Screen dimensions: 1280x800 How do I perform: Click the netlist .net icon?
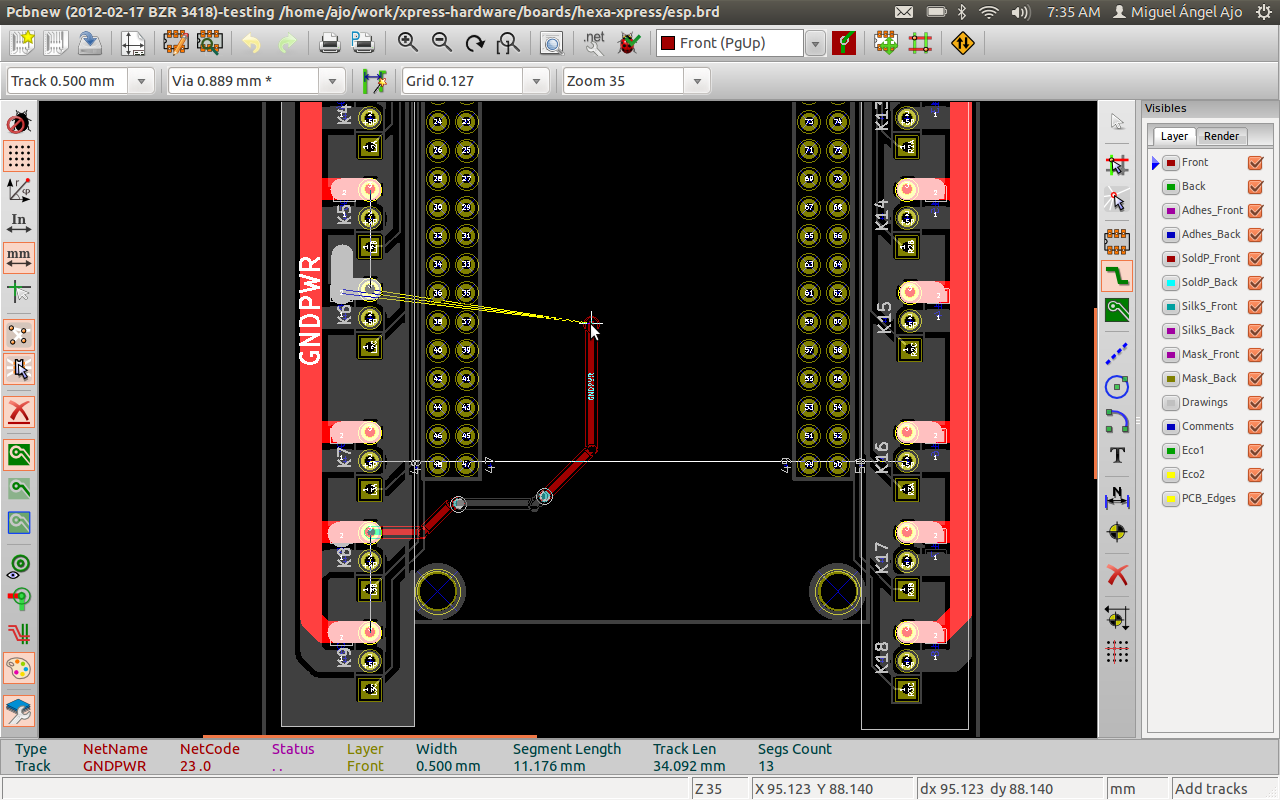[594, 43]
